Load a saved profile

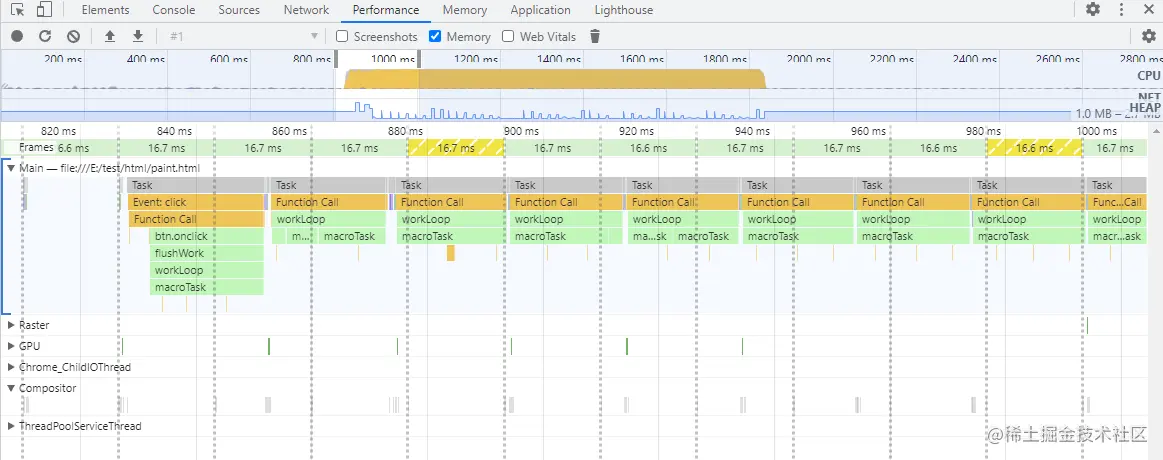pyautogui.click(x=110, y=36)
